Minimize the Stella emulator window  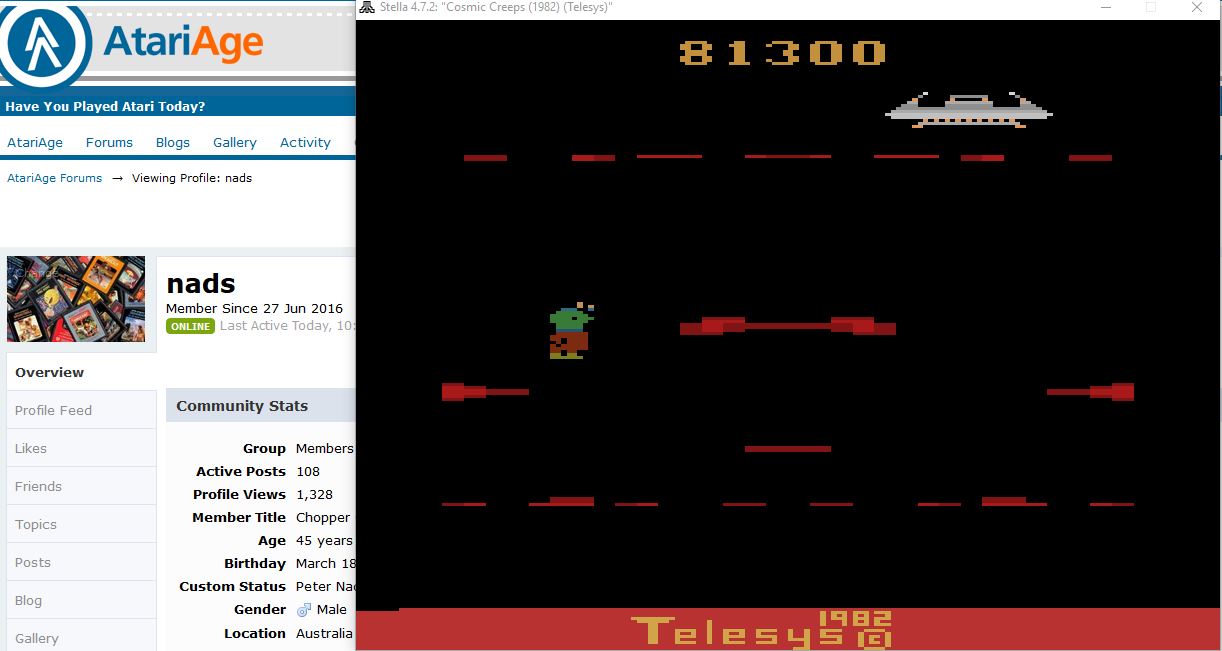[1106, 8]
